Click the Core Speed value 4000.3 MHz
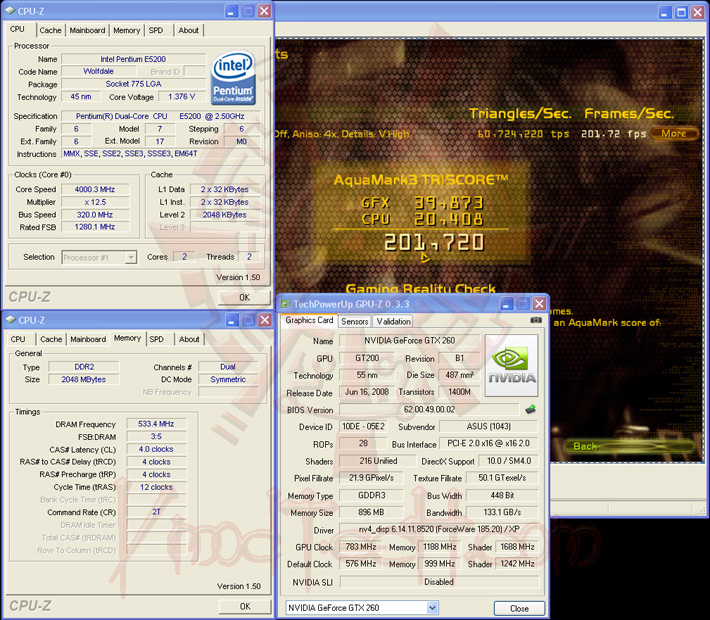This screenshot has height=620, width=710. [95, 189]
